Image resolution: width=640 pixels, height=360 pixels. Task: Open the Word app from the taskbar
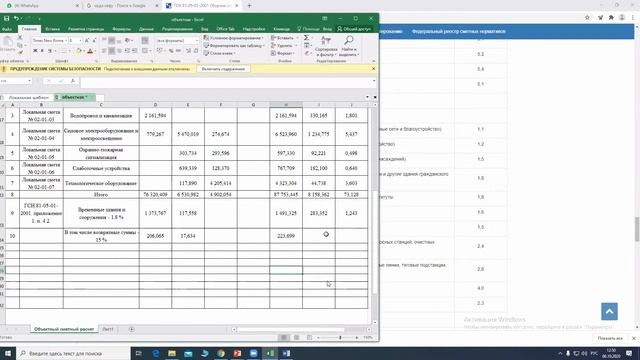point(286,353)
